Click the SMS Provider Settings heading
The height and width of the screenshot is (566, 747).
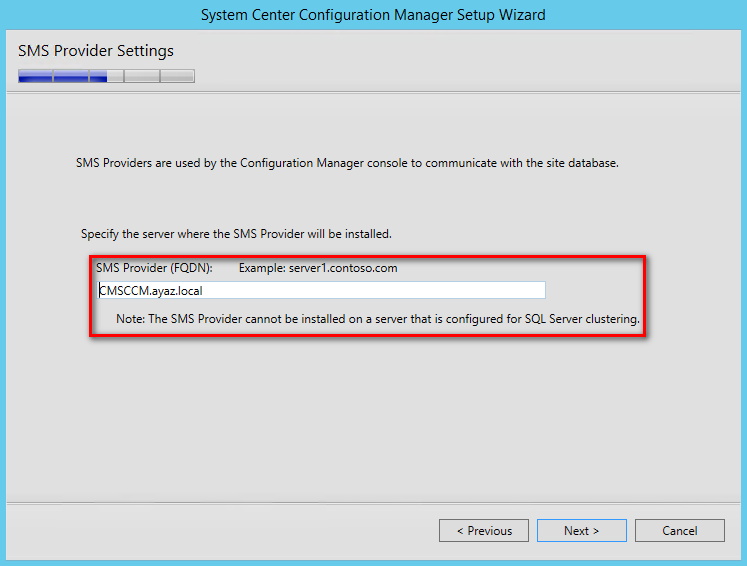coord(96,51)
